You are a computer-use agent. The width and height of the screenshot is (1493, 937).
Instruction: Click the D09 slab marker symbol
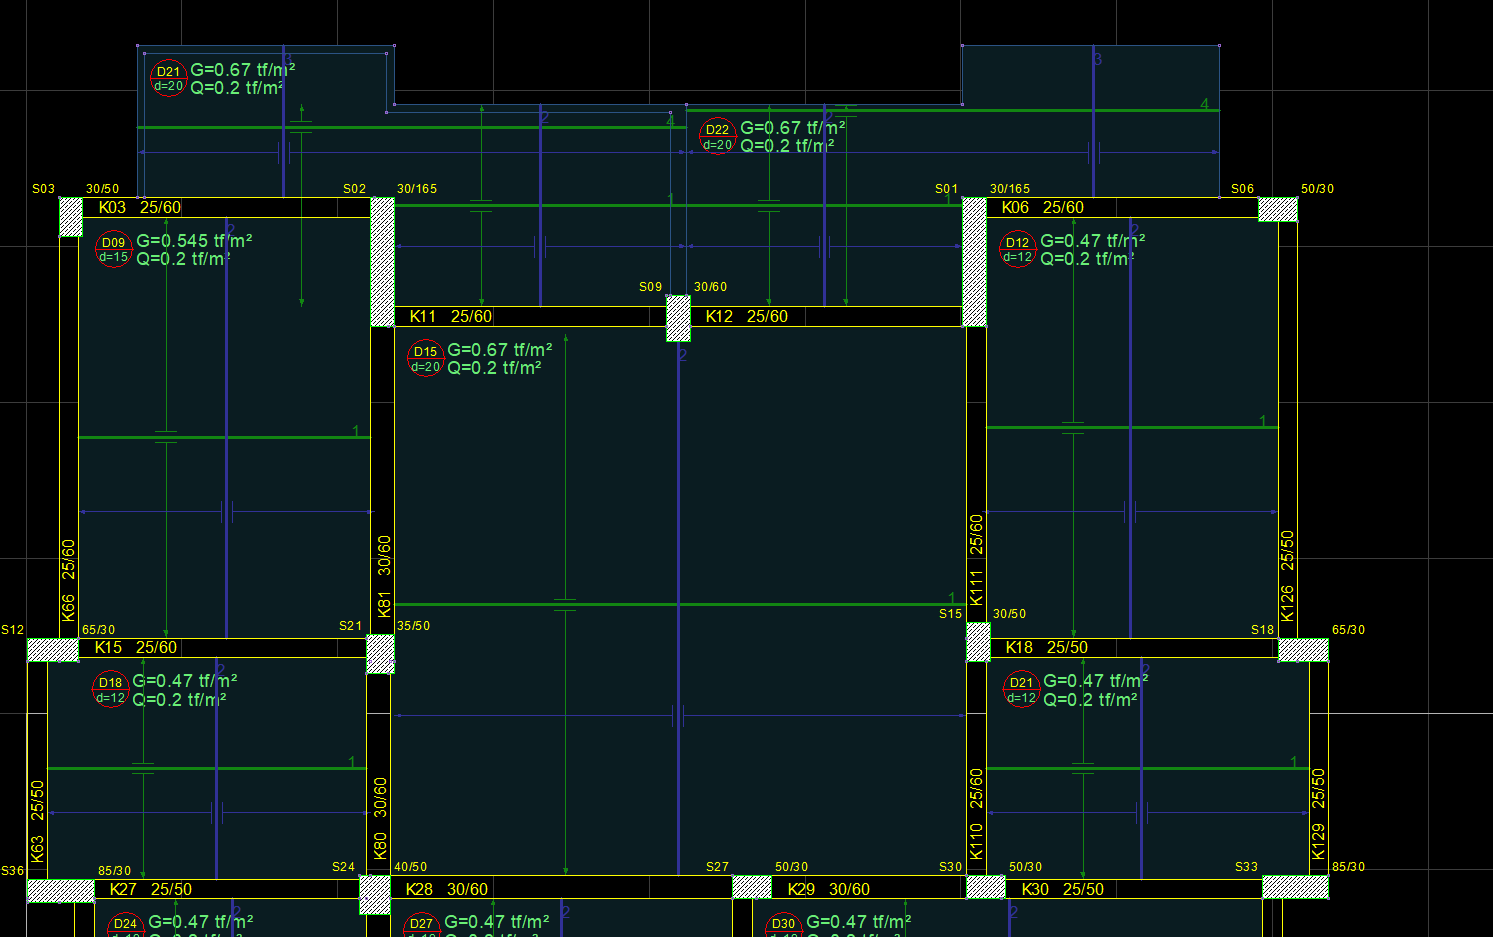point(113,250)
